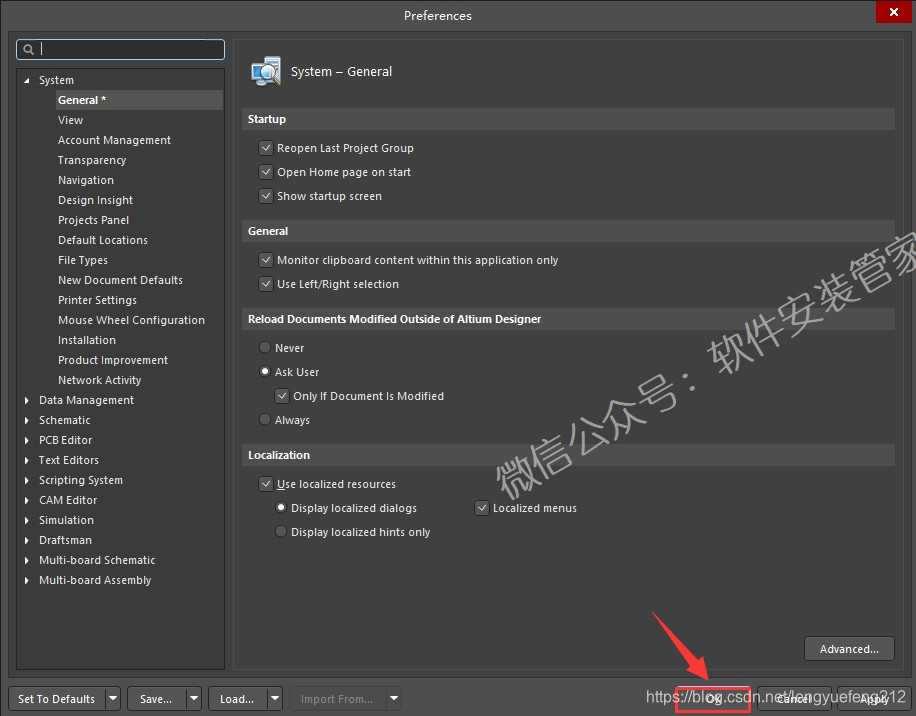This screenshot has height=716, width=916.
Task: Select General under System
Action: (x=139, y=100)
